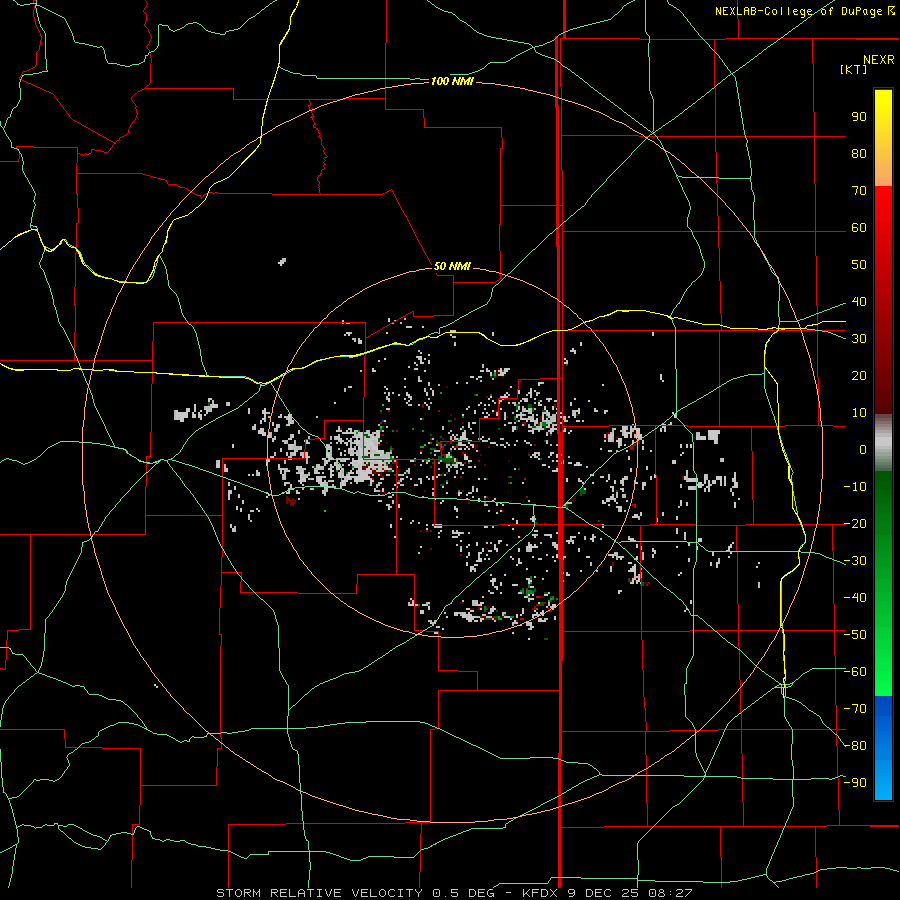Click the -60 label on velocity scale

click(x=855, y=672)
